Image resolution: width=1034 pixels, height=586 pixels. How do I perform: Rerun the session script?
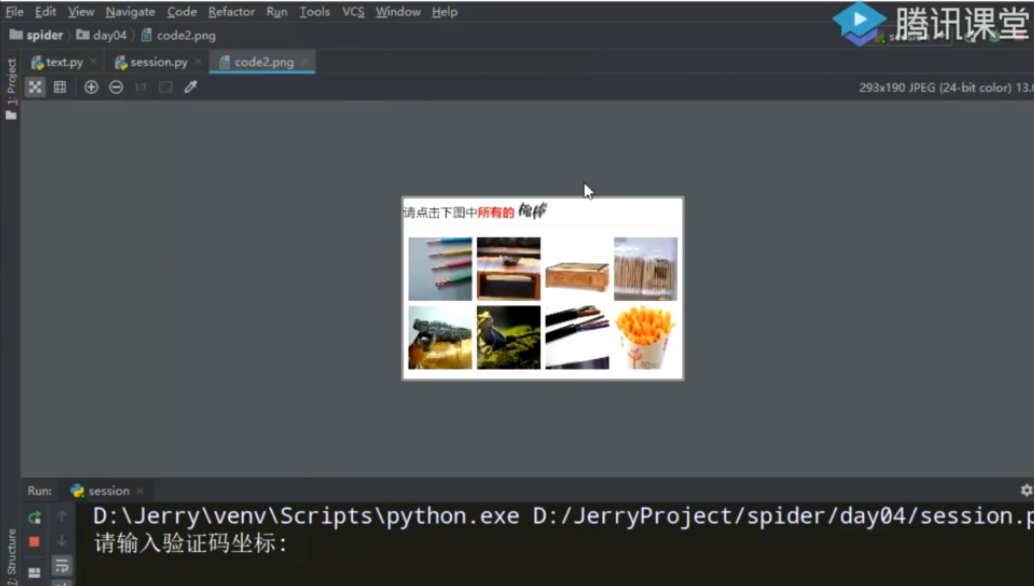coord(35,517)
